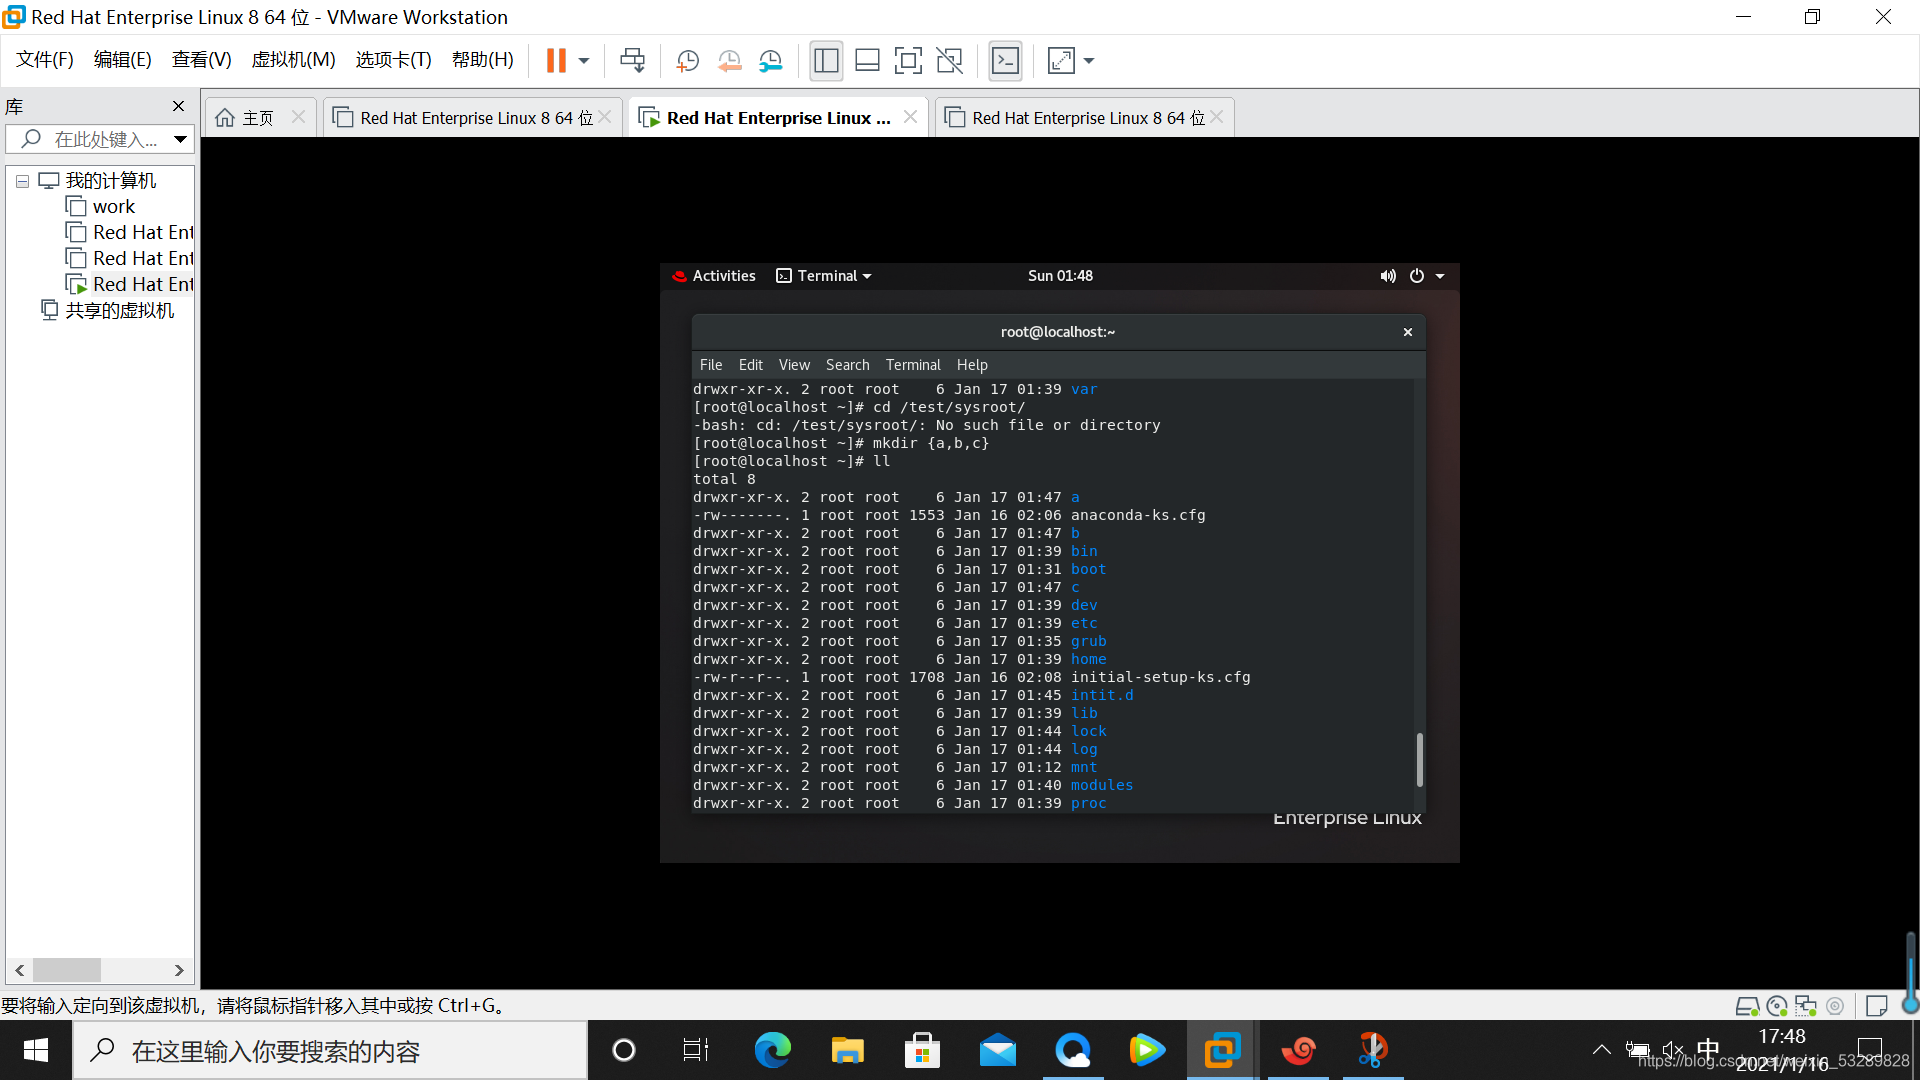The height and width of the screenshot is (1080, 1920).
Task: Click the stretch guest display icon
Action: click(1061, 61)
